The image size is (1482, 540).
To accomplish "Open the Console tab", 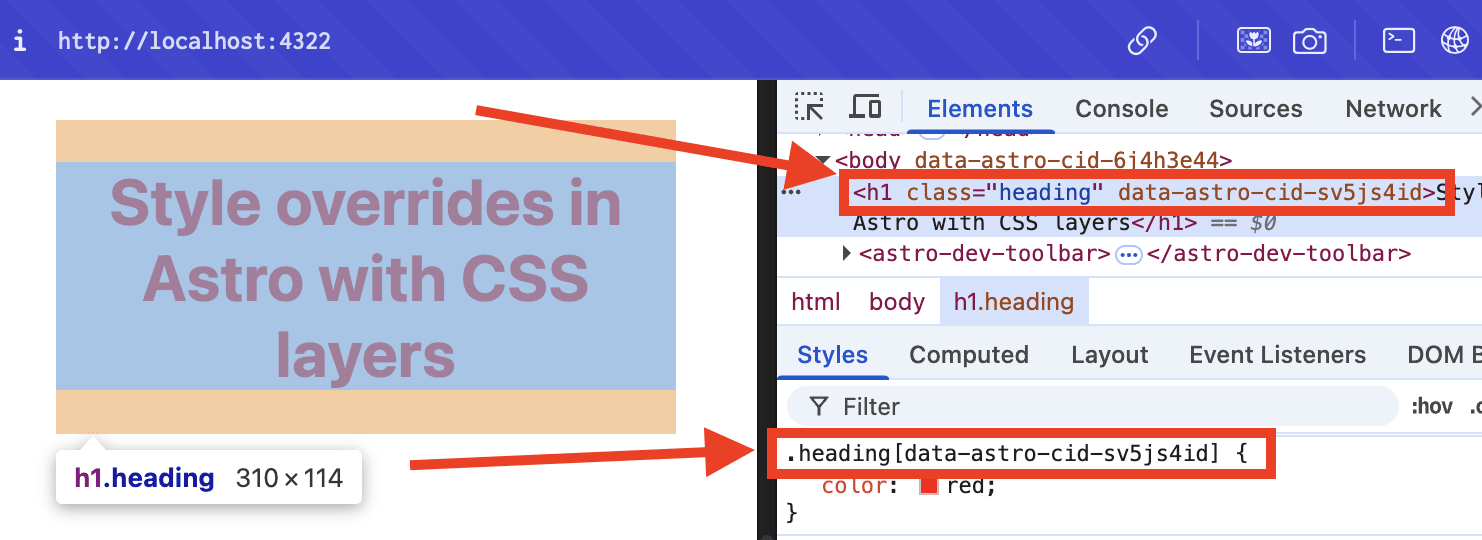I will [1122, 109].
